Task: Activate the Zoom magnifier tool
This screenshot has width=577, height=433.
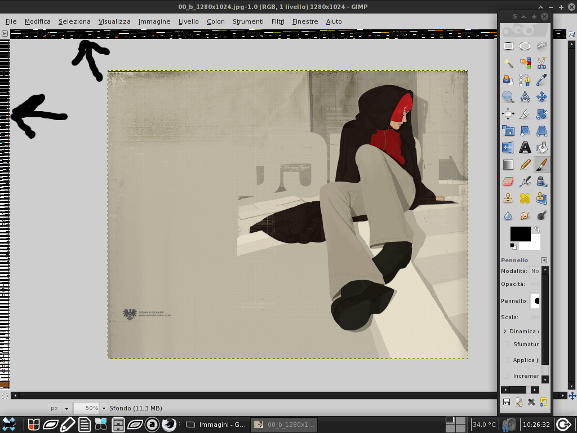Action: pyautogui.click(x=508, y=97)
